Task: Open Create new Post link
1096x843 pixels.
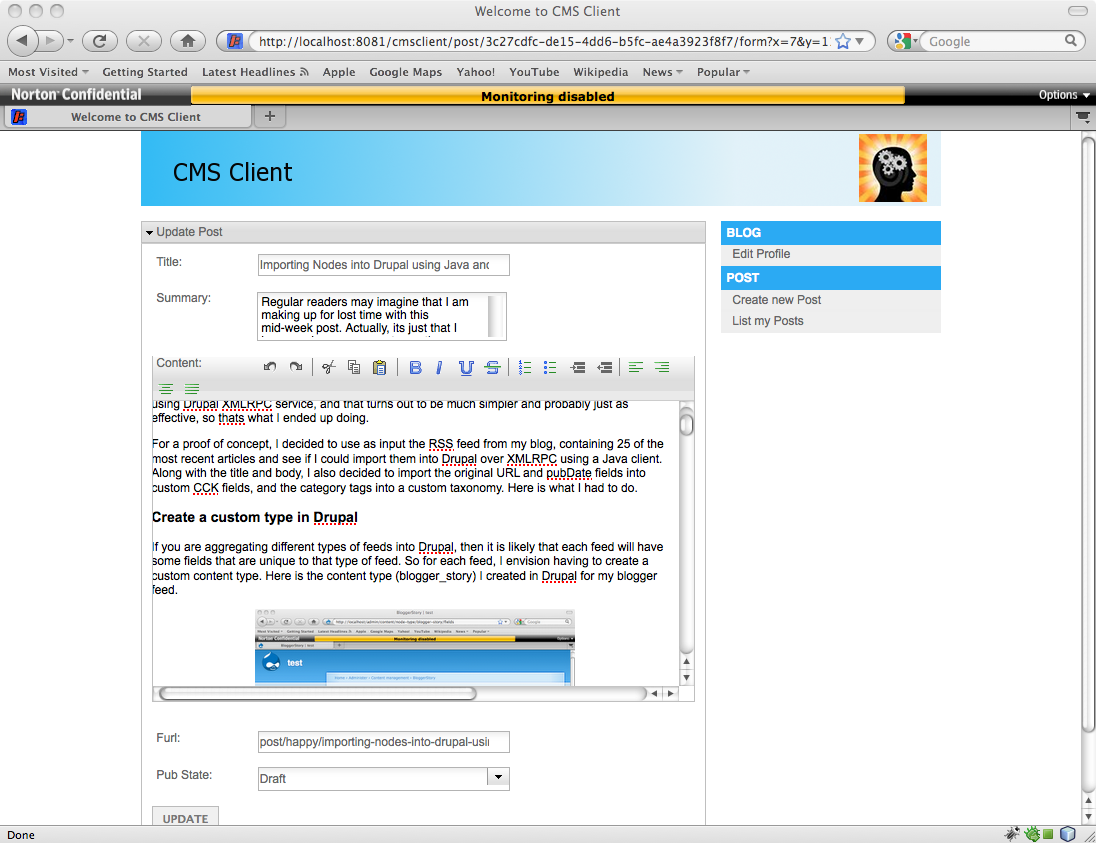Action: click(777, 300)
